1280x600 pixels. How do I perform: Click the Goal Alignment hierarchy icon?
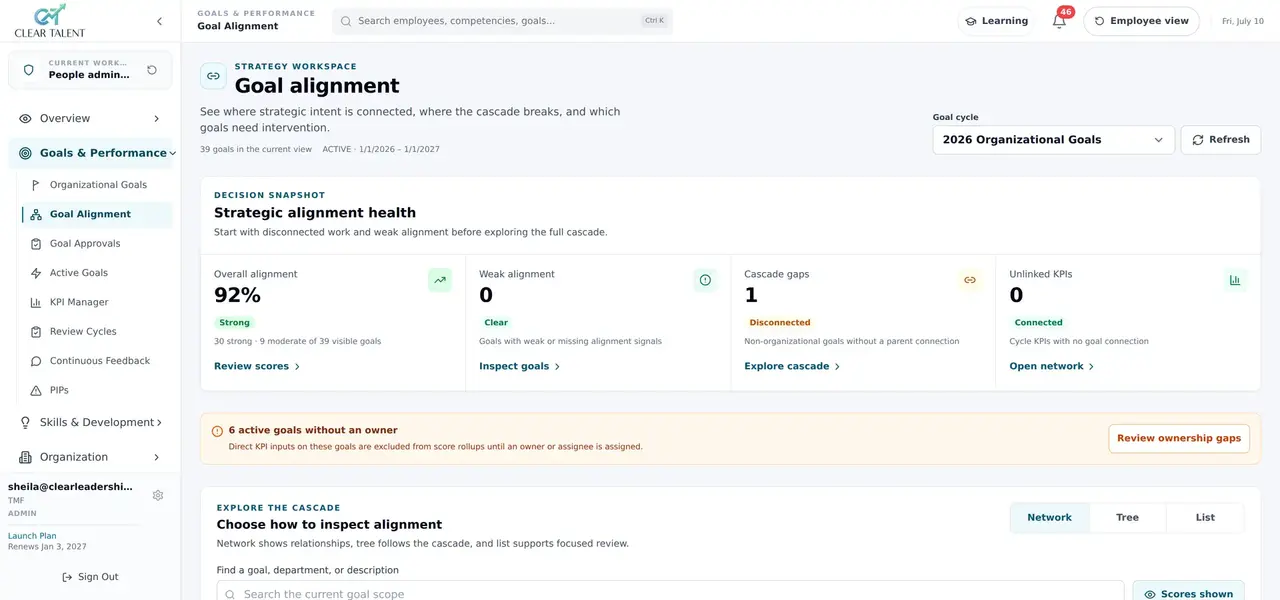tap(36, 214)
